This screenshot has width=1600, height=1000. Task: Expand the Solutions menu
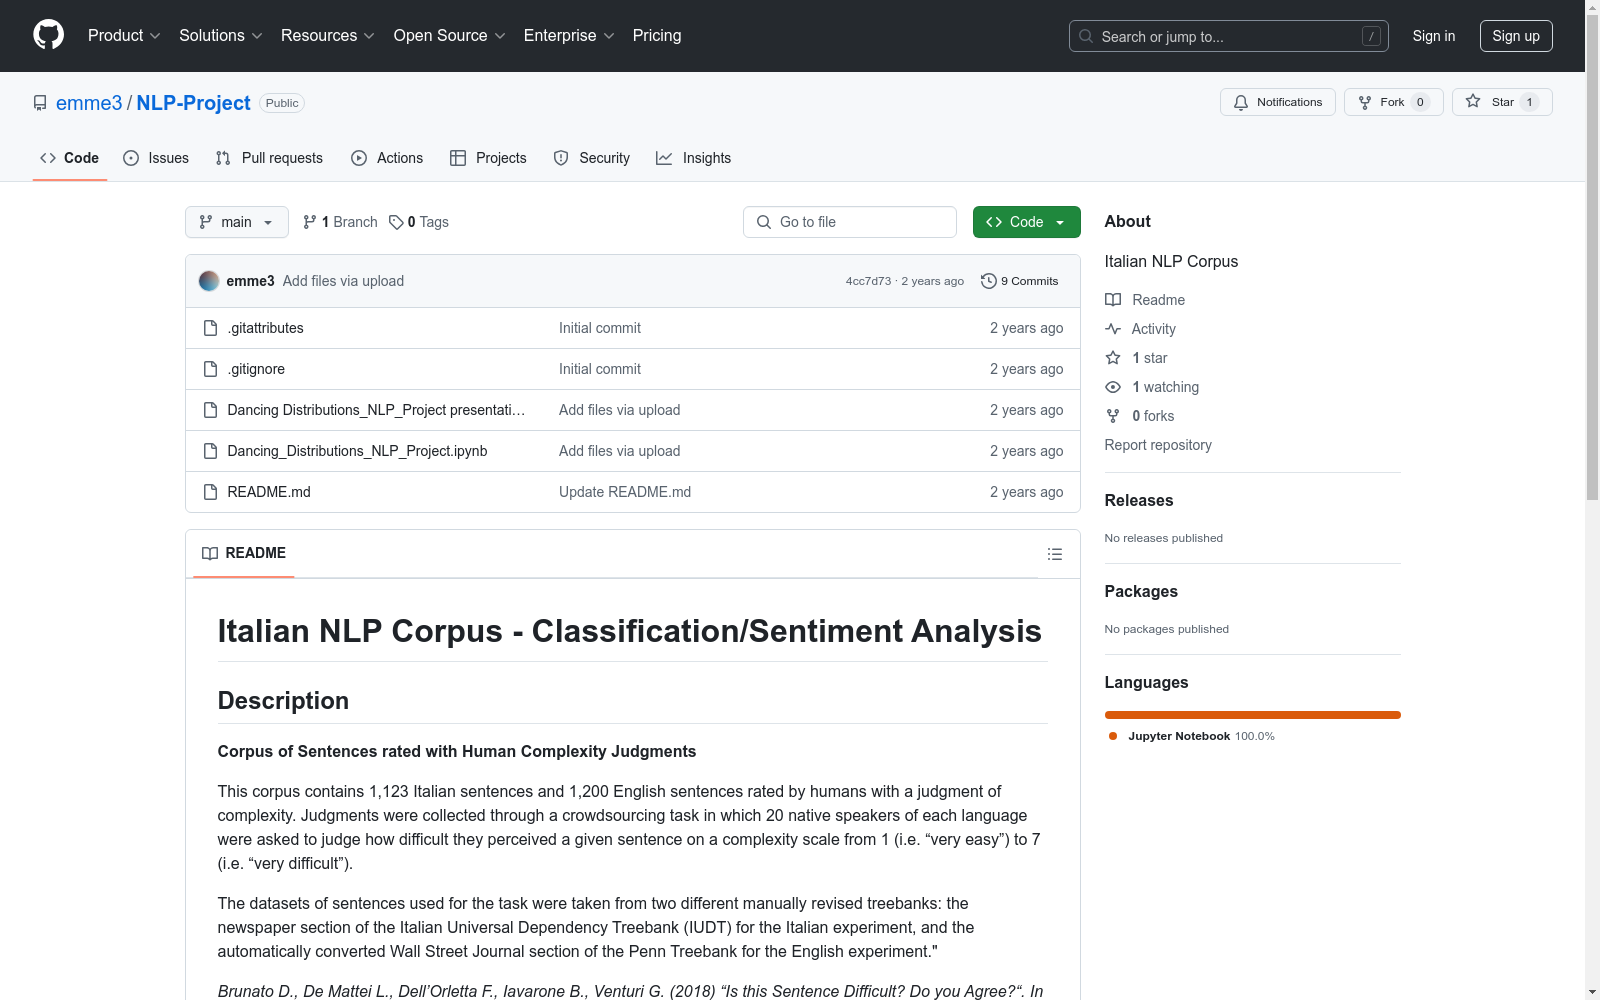point(221,36)
